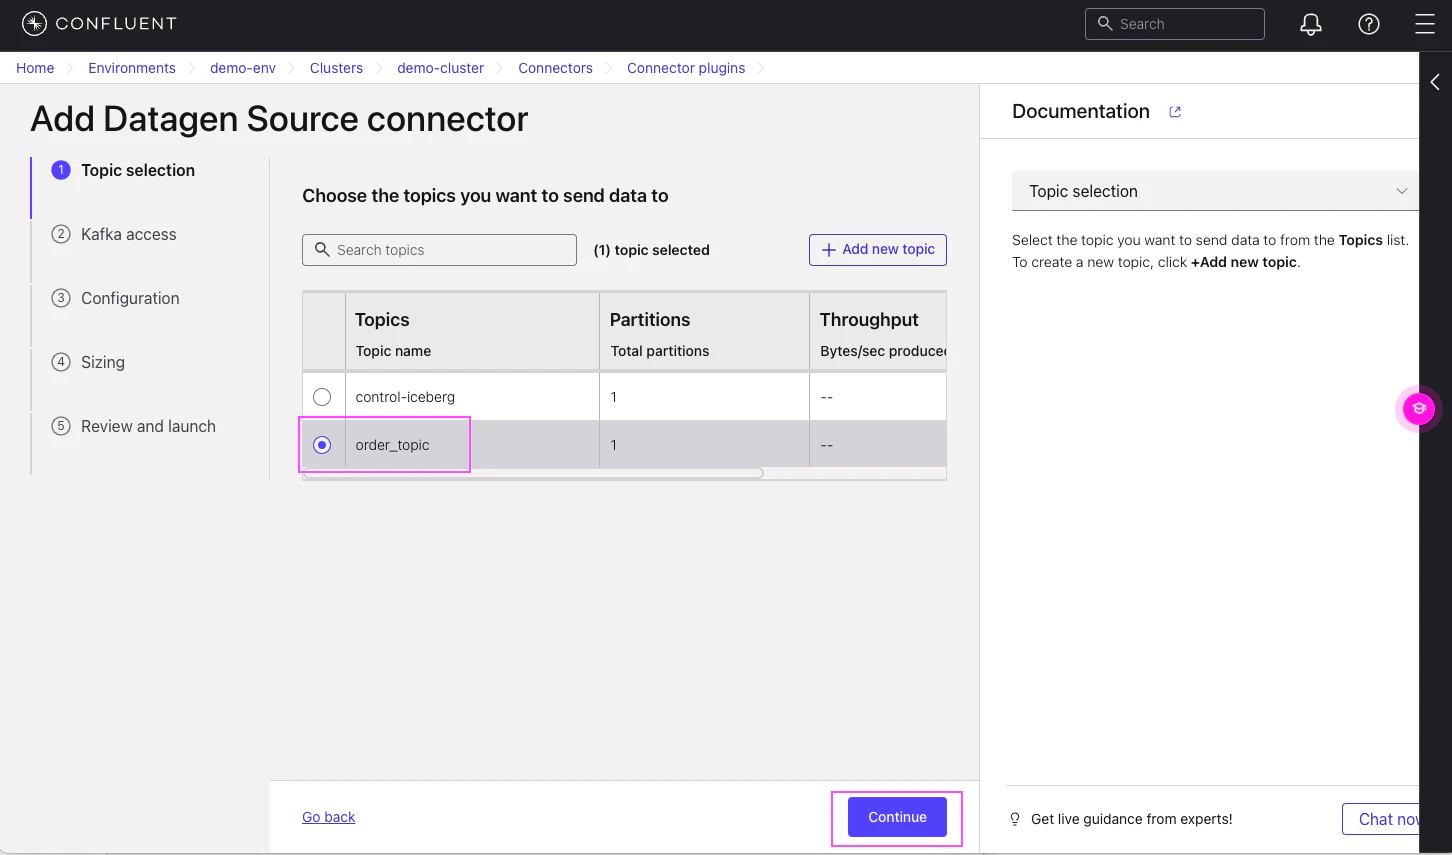This screenshot has height=855, width=1452.
Task: Focus the global Search field
Action: point(1175,24)
